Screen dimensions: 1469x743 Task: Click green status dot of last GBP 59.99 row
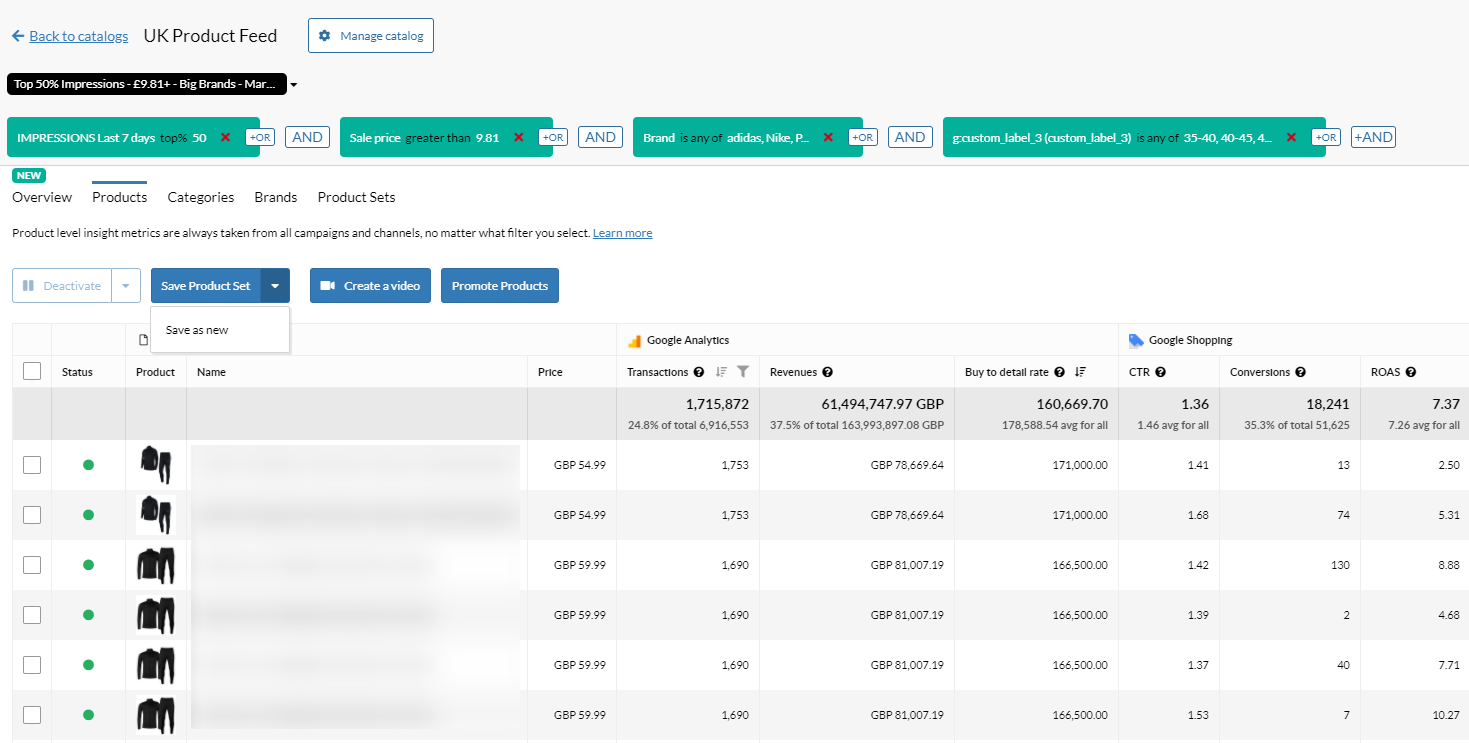(x=88, y=715)
